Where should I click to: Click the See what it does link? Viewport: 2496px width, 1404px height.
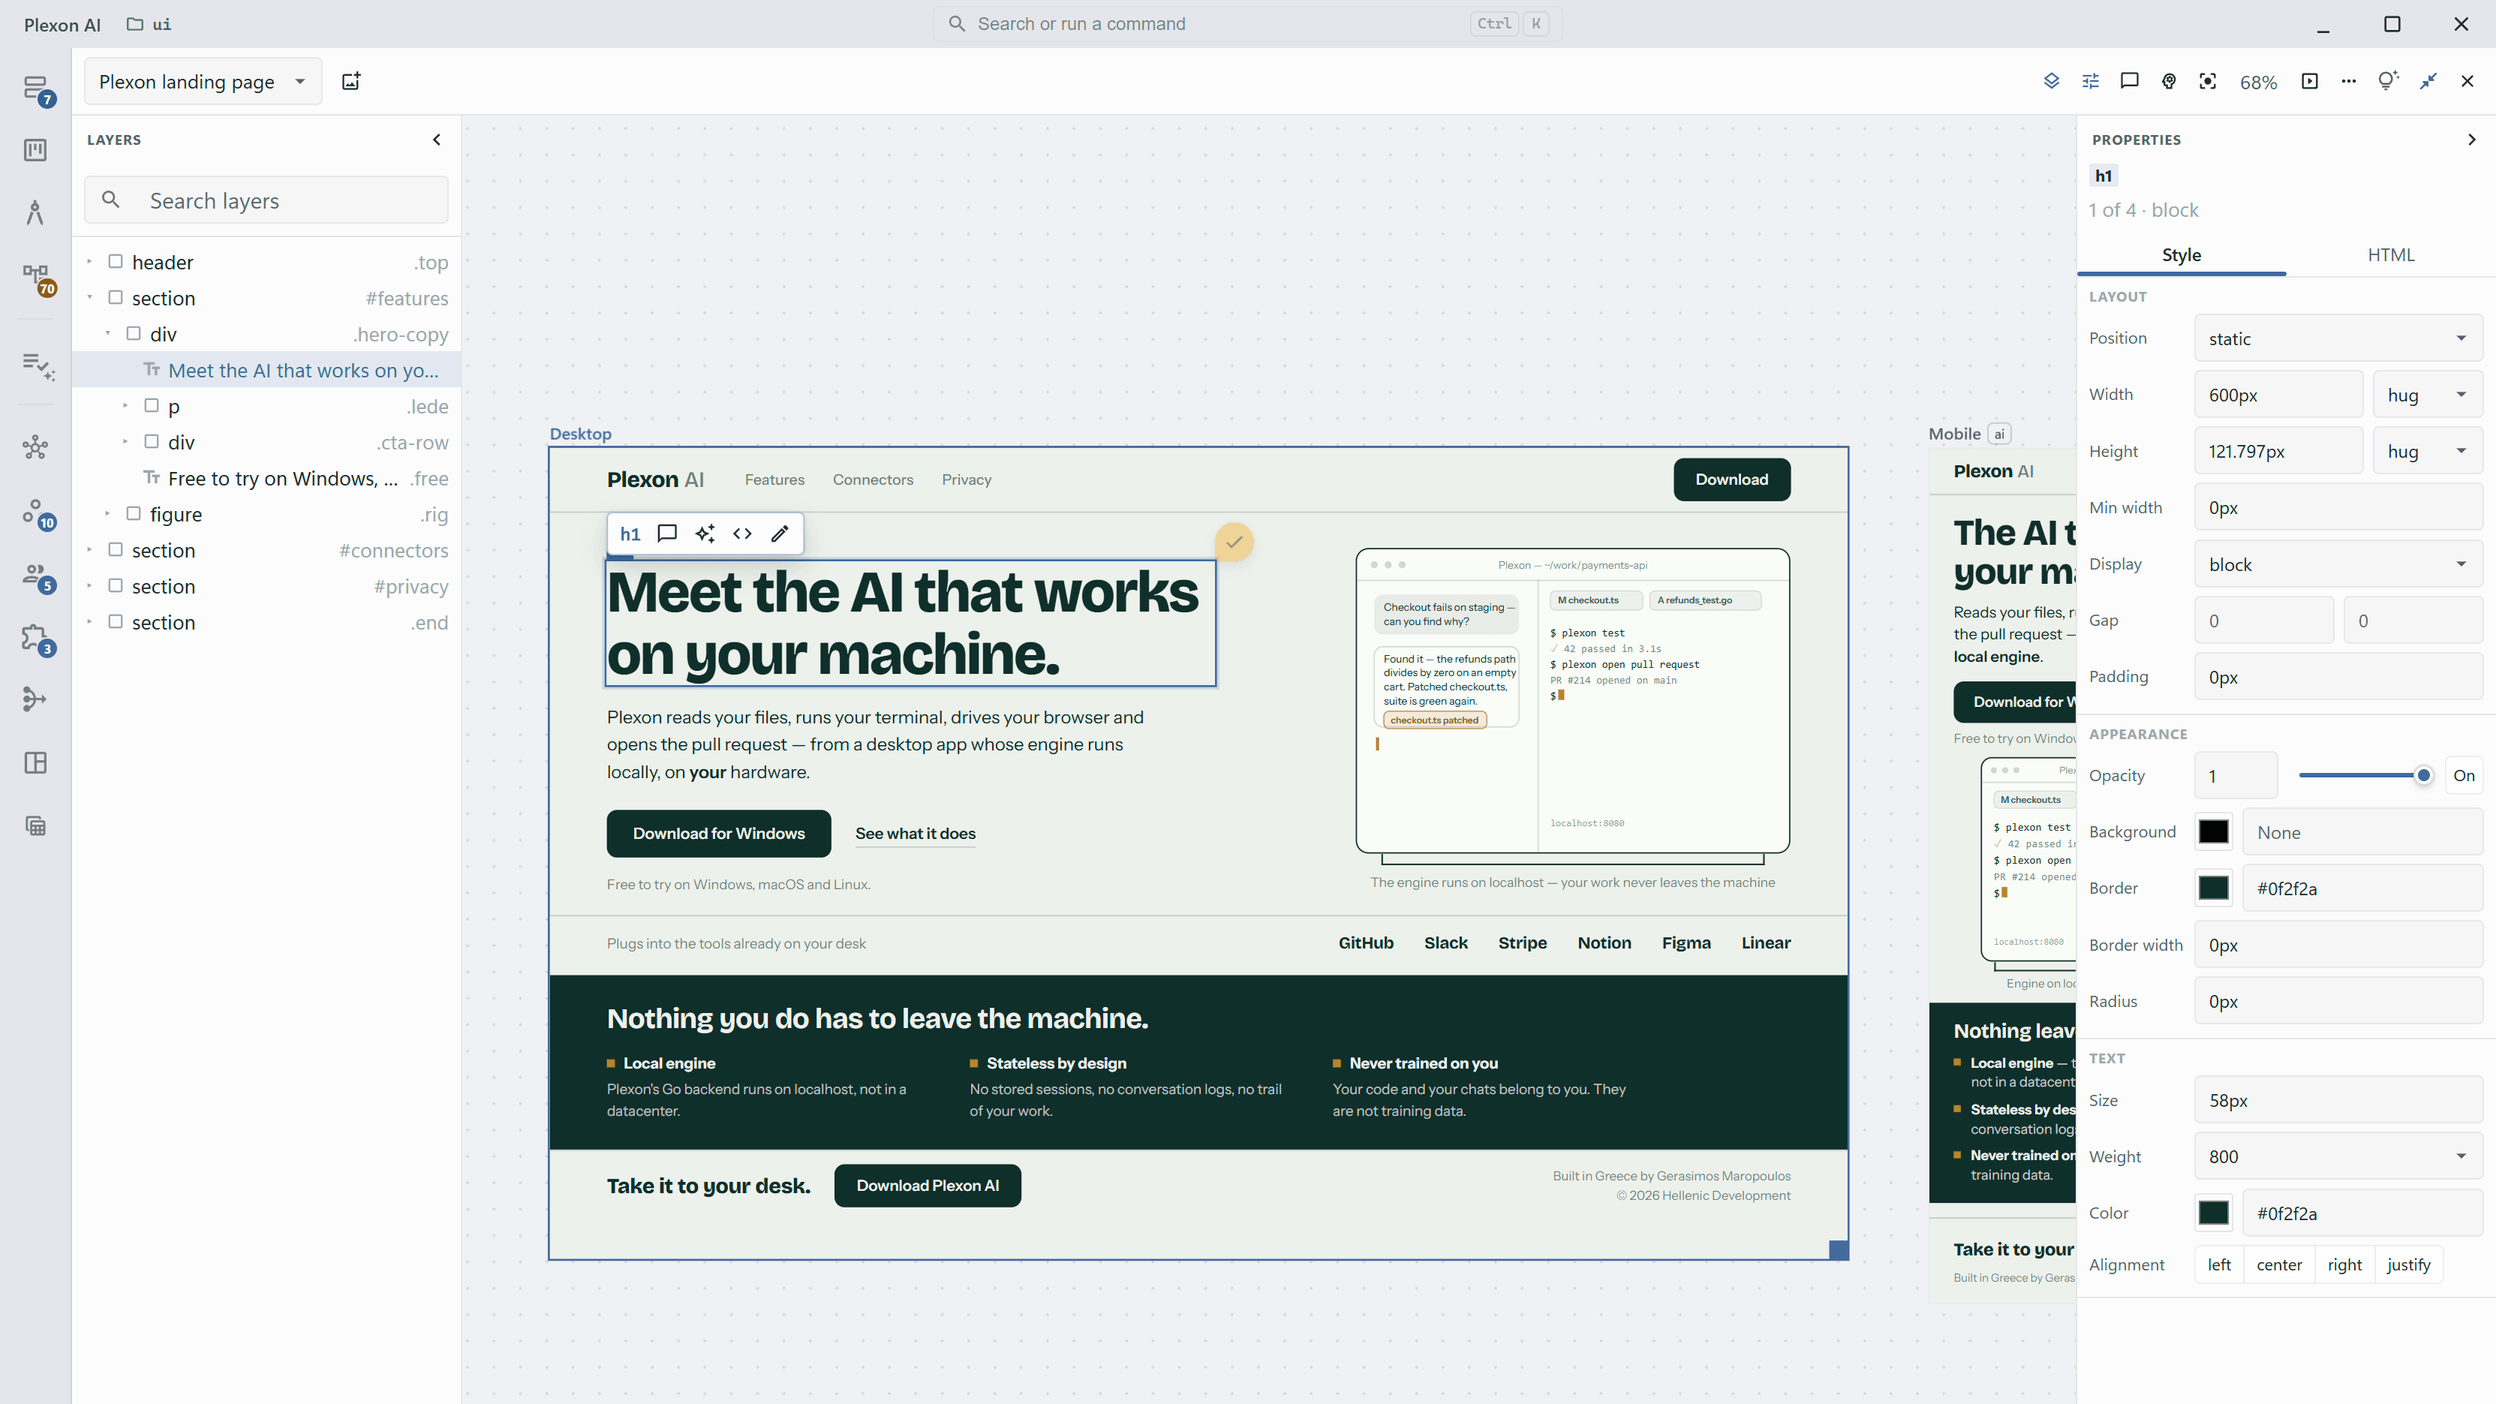click(x=915, y=833)
